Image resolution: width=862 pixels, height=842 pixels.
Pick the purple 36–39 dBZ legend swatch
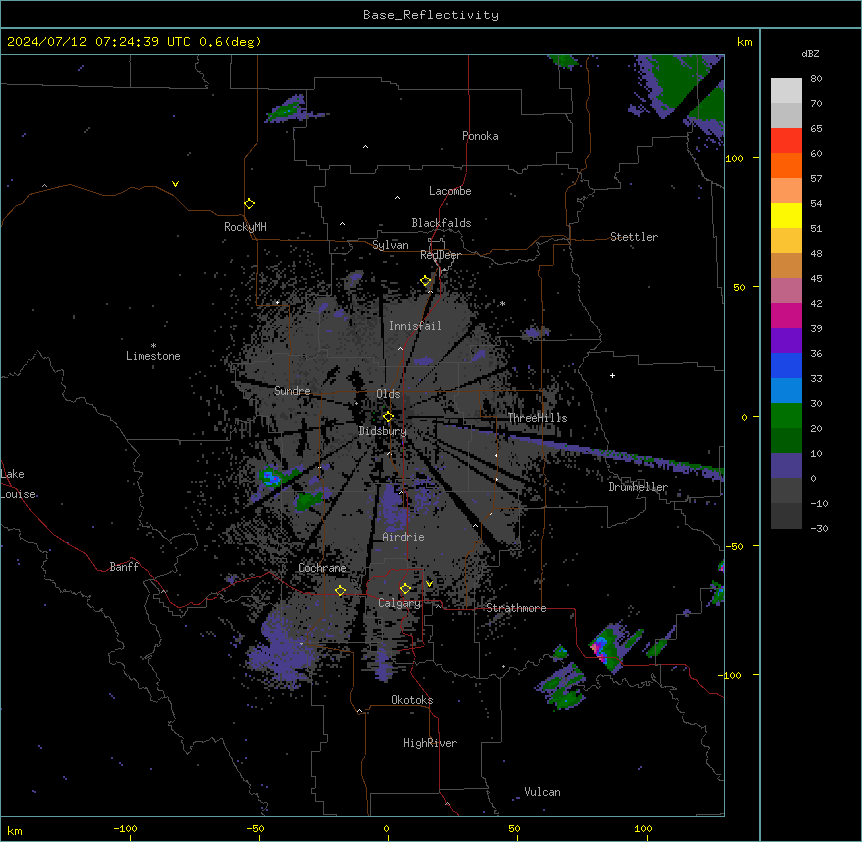[786, 340]
